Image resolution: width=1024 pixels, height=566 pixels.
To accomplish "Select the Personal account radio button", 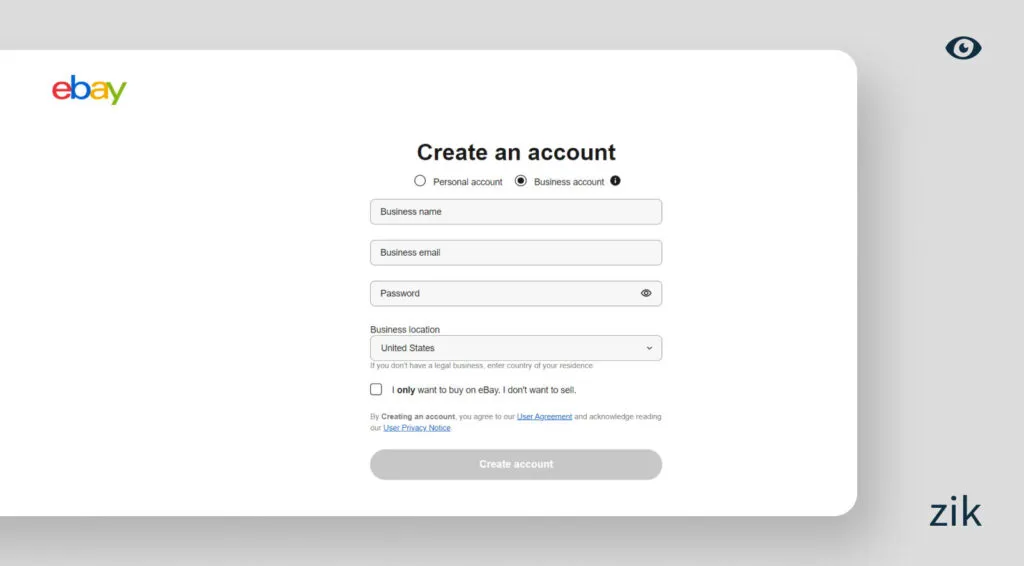I will pyautogui.click(x=420, y=181).
